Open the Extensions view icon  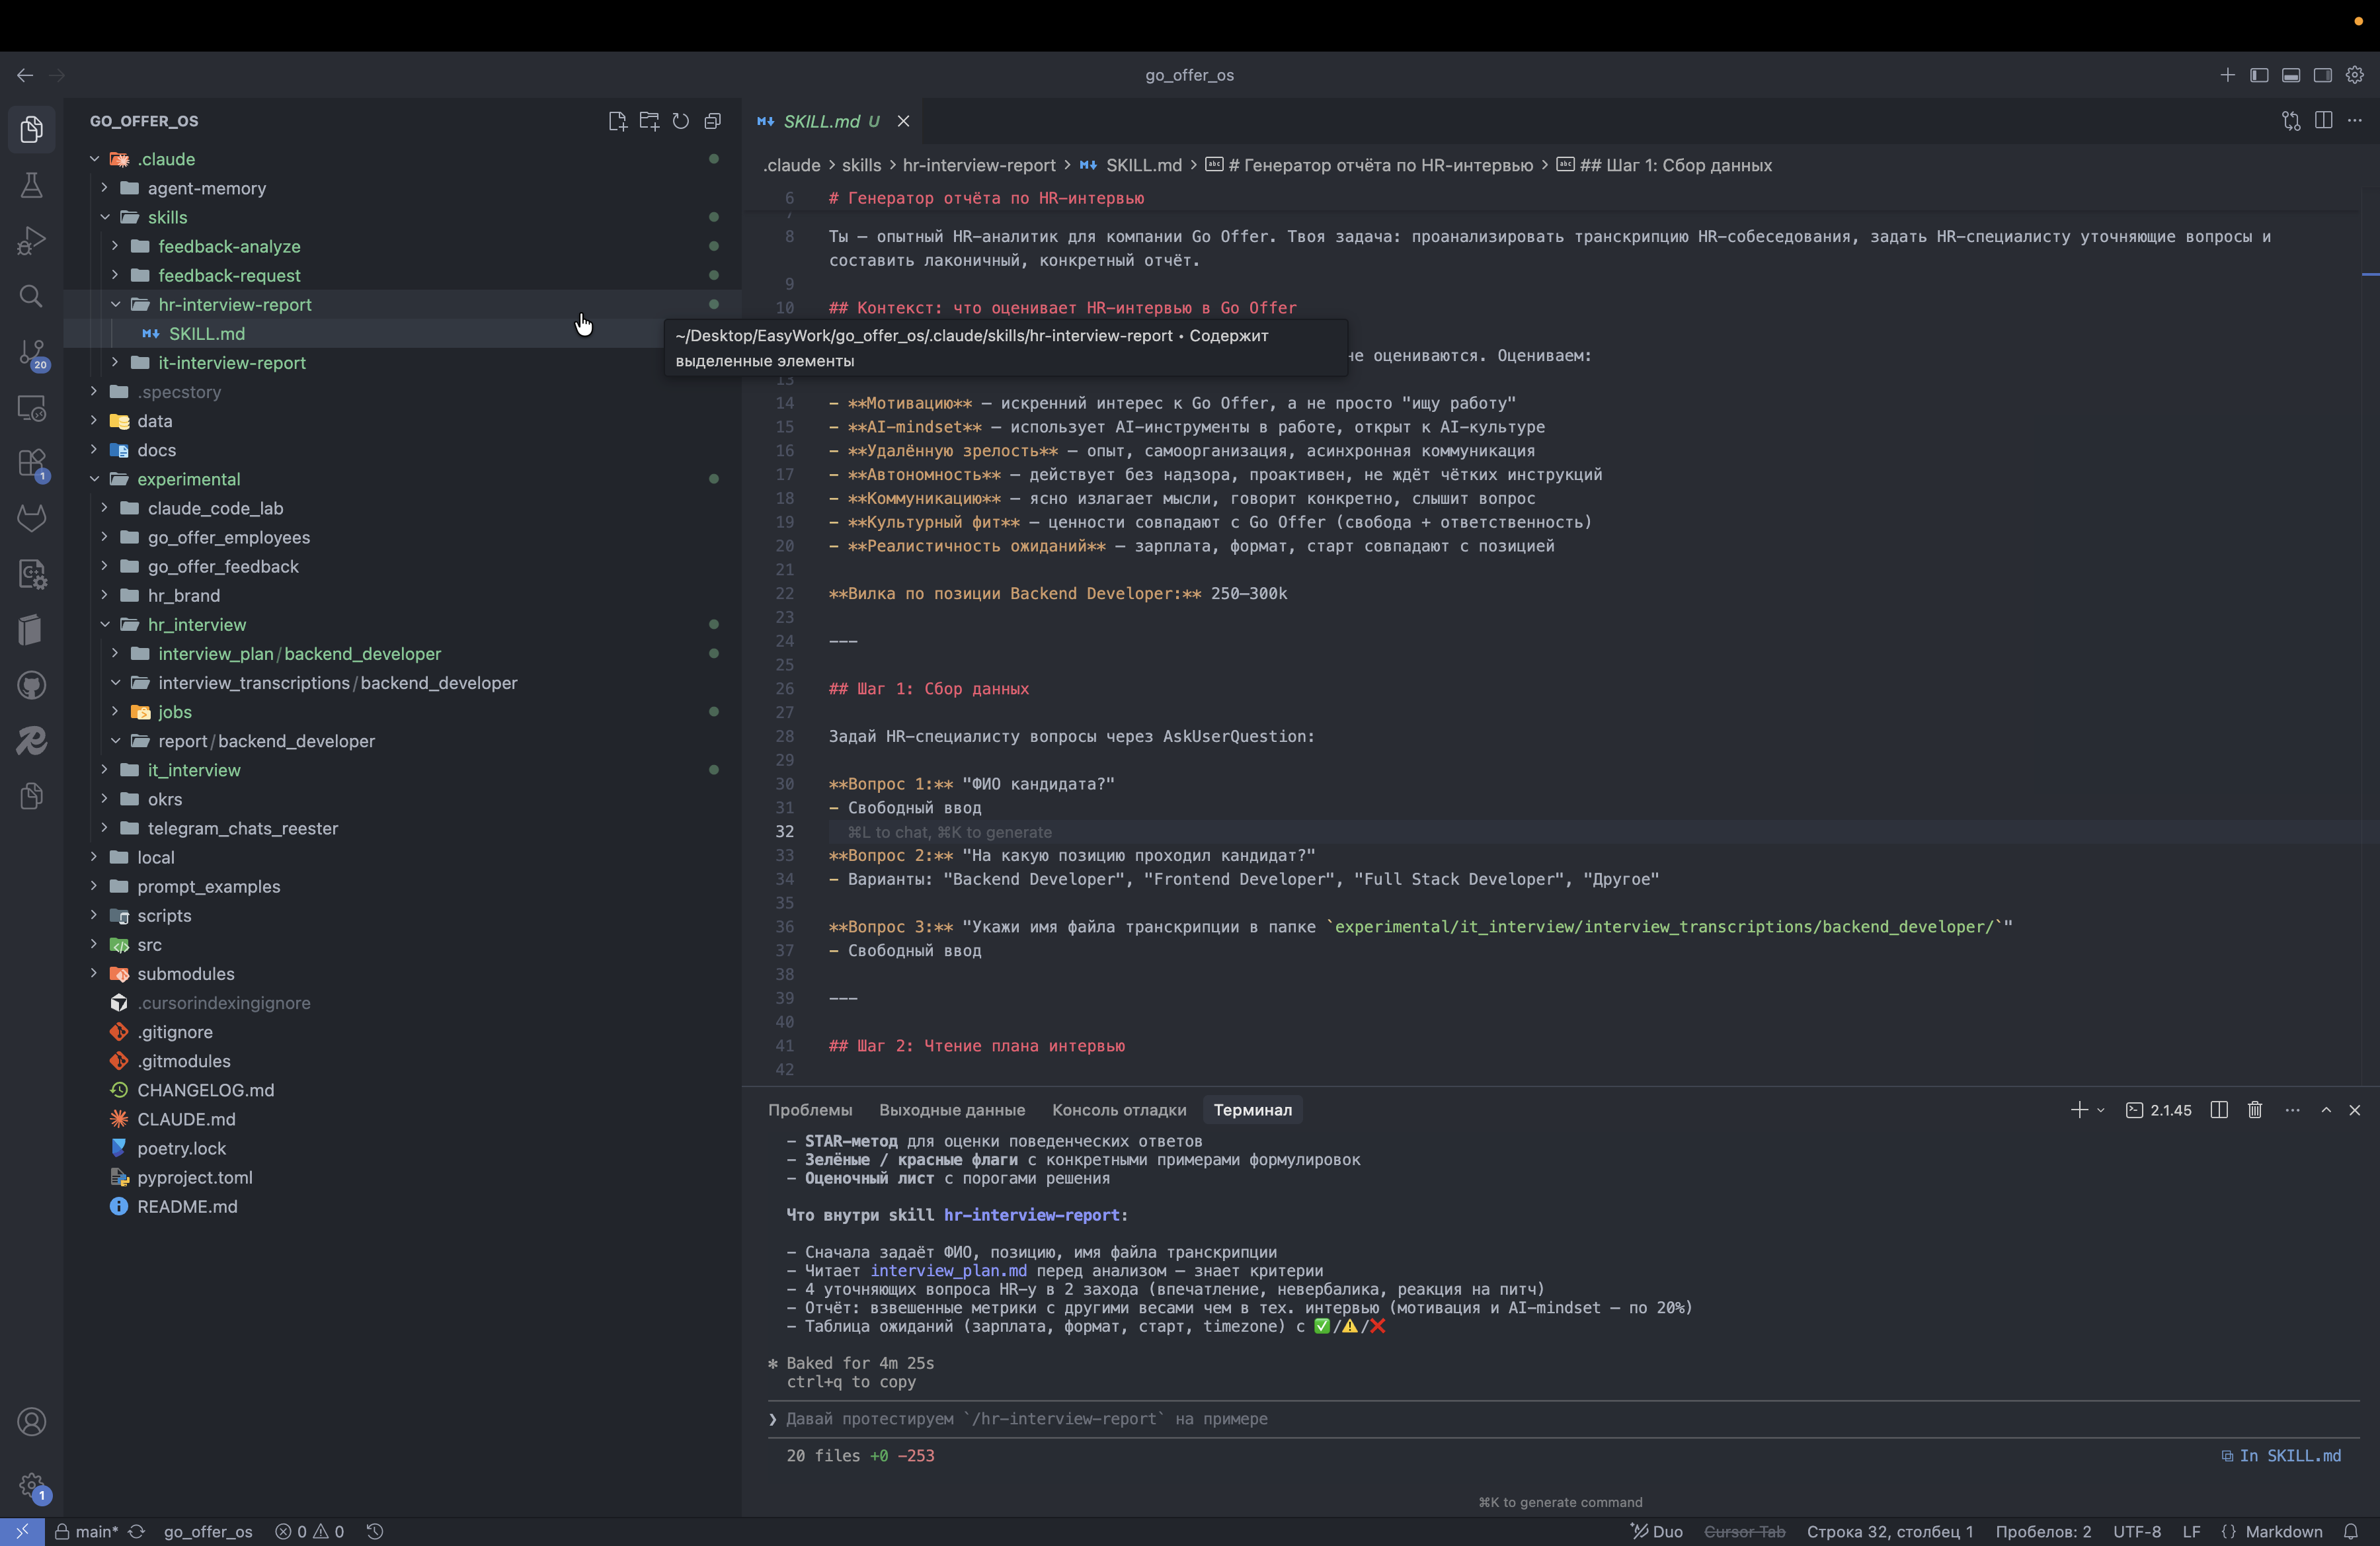pos(31,463)
